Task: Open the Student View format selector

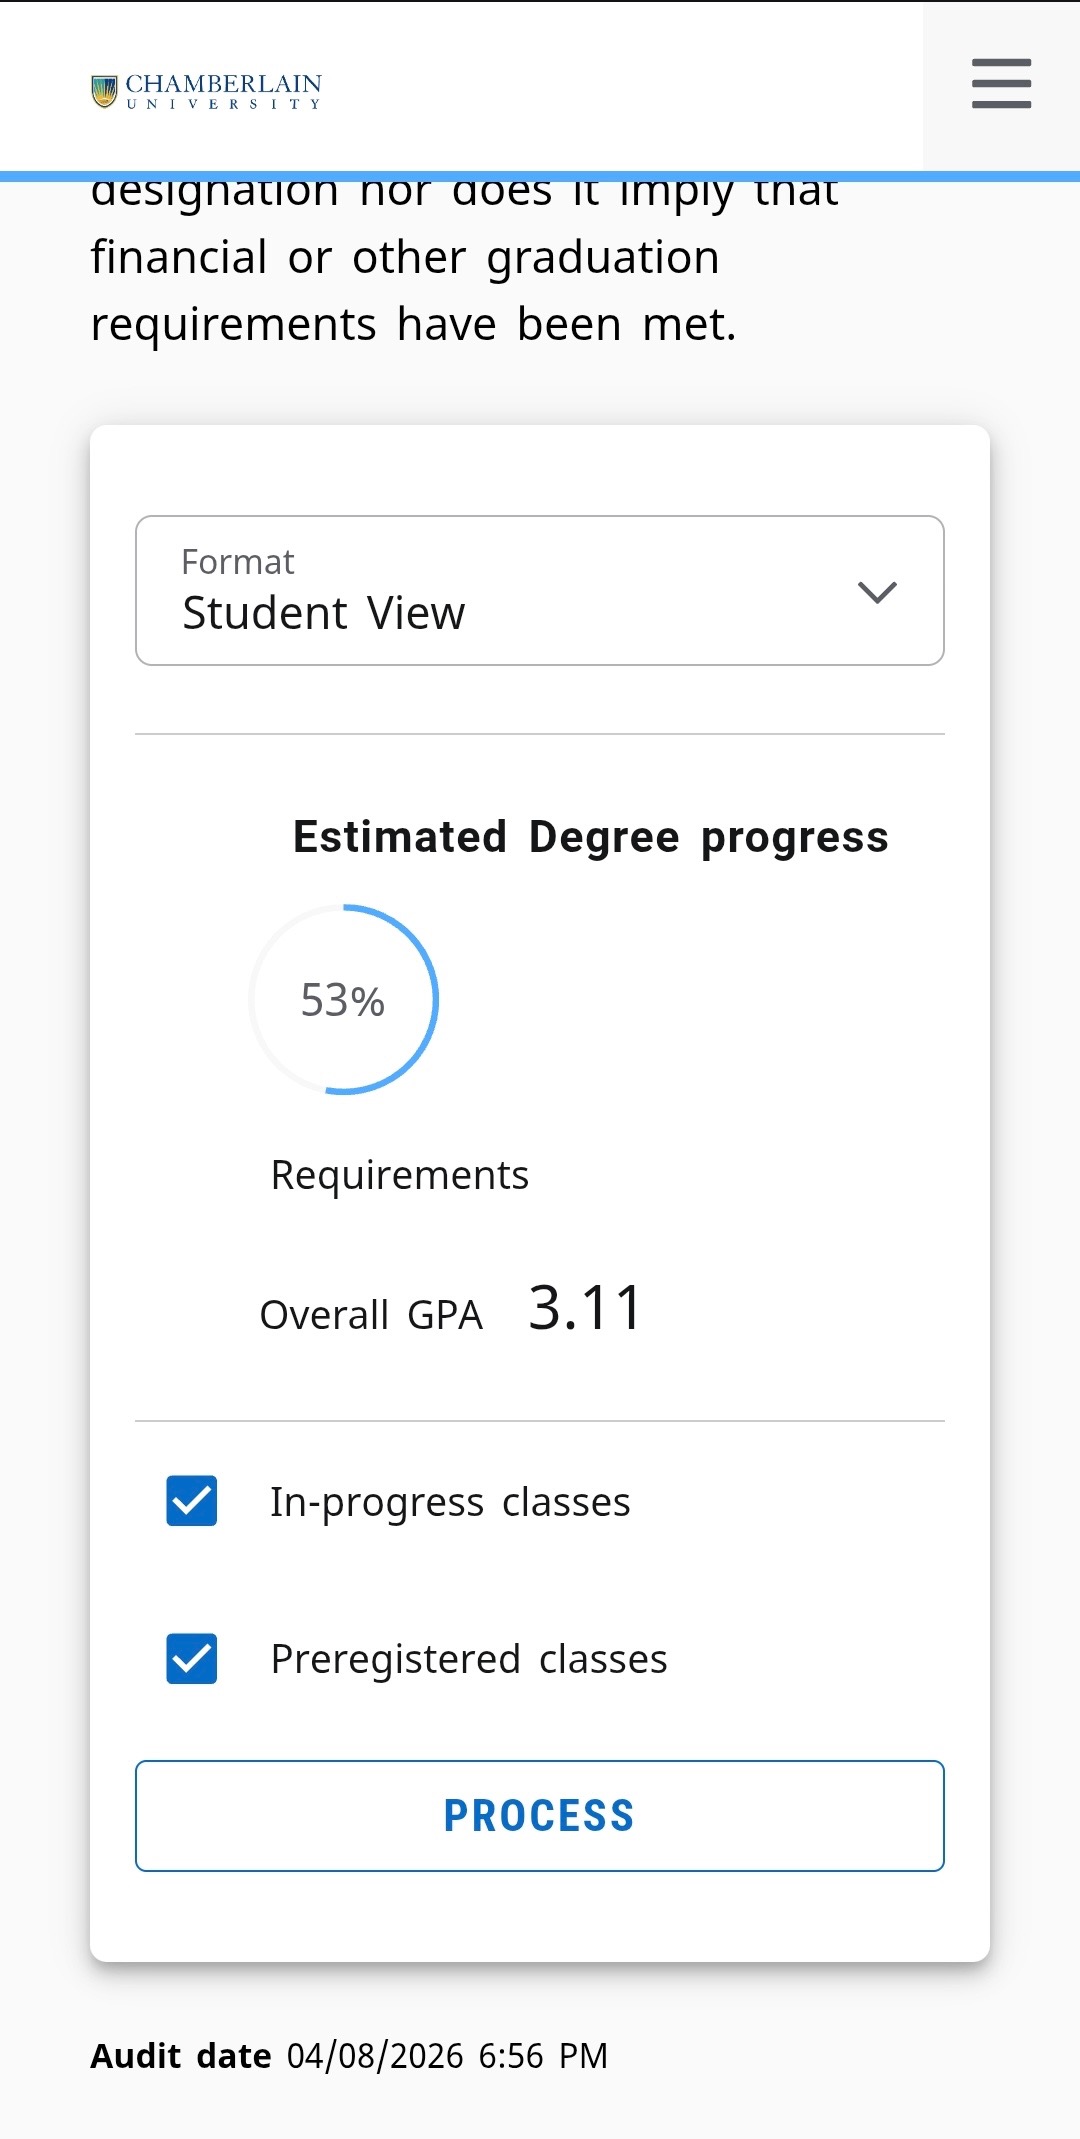Action: point(324,613)
